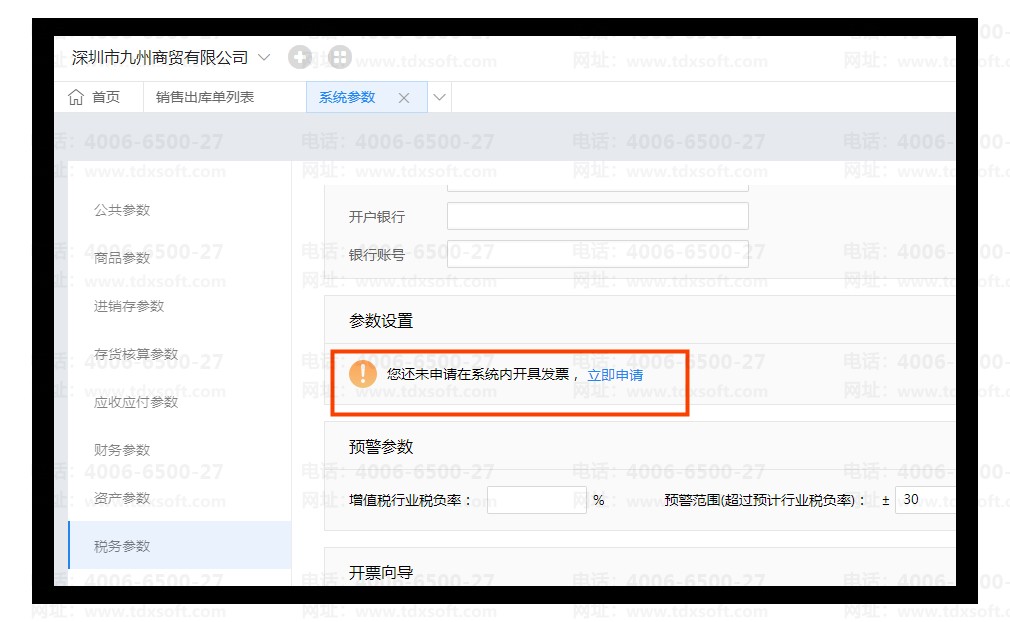Go to 进销存参数 settings

coord(129,306)
